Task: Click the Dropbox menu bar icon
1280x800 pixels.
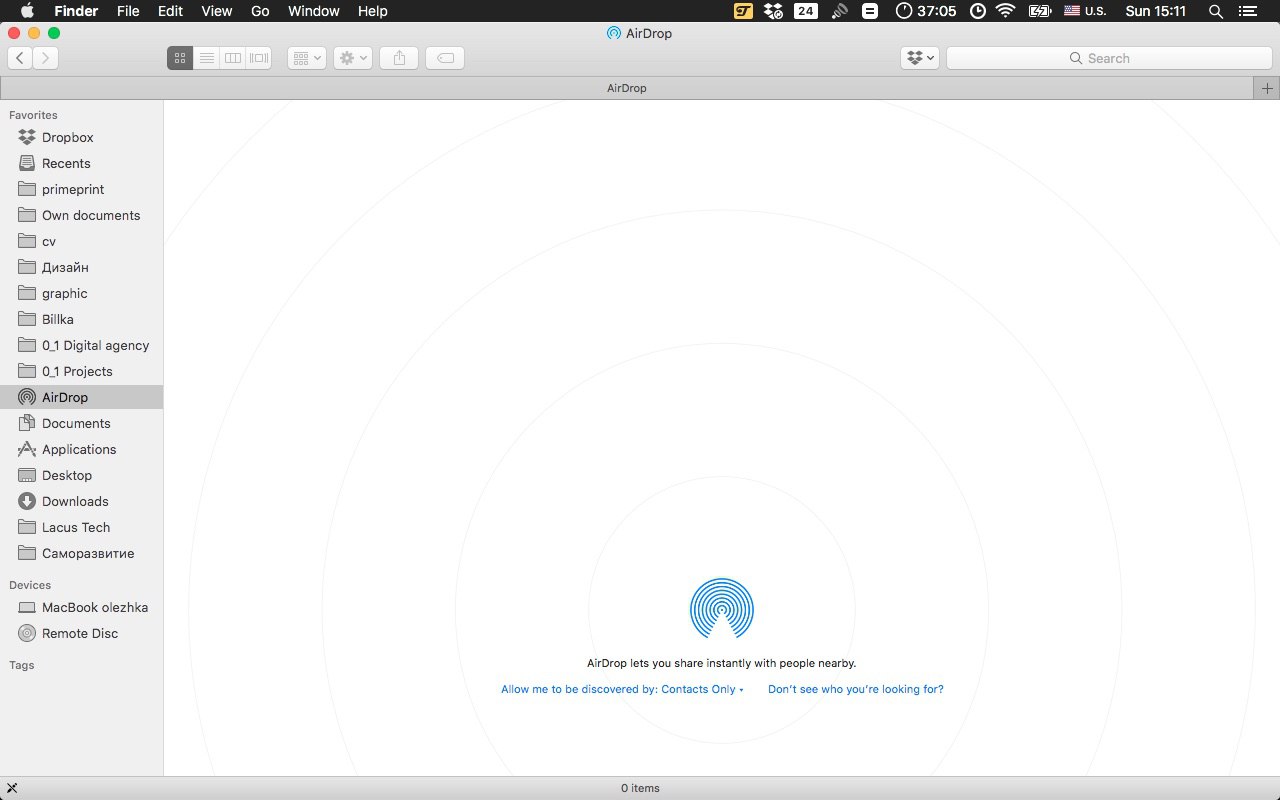Action: [x=773, y=11]
